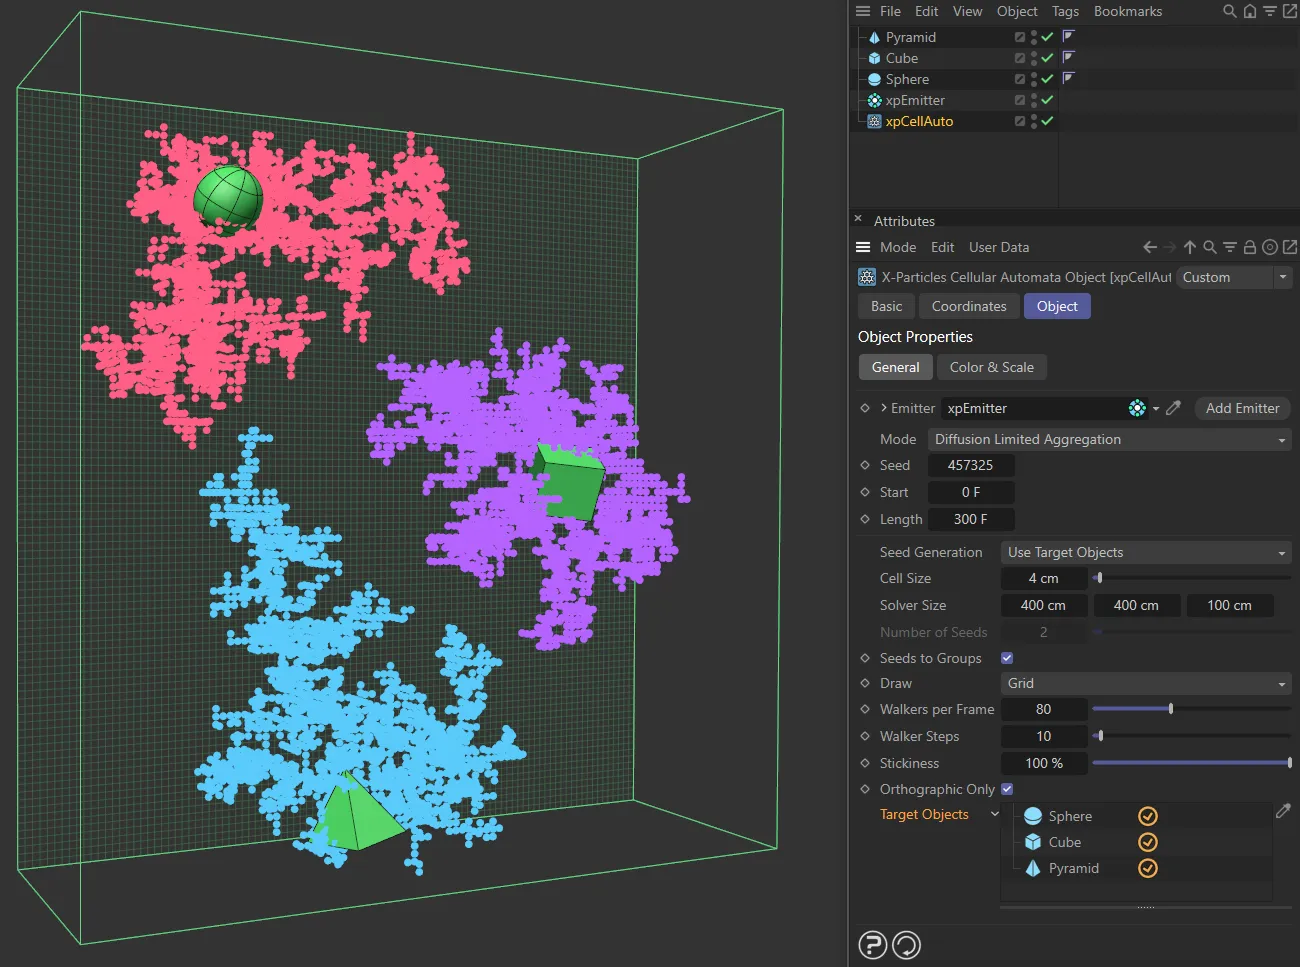1300x967 pixels.
Task: Click the xpCellAuto icon in the Object Manager
Action: click(873, 121)
